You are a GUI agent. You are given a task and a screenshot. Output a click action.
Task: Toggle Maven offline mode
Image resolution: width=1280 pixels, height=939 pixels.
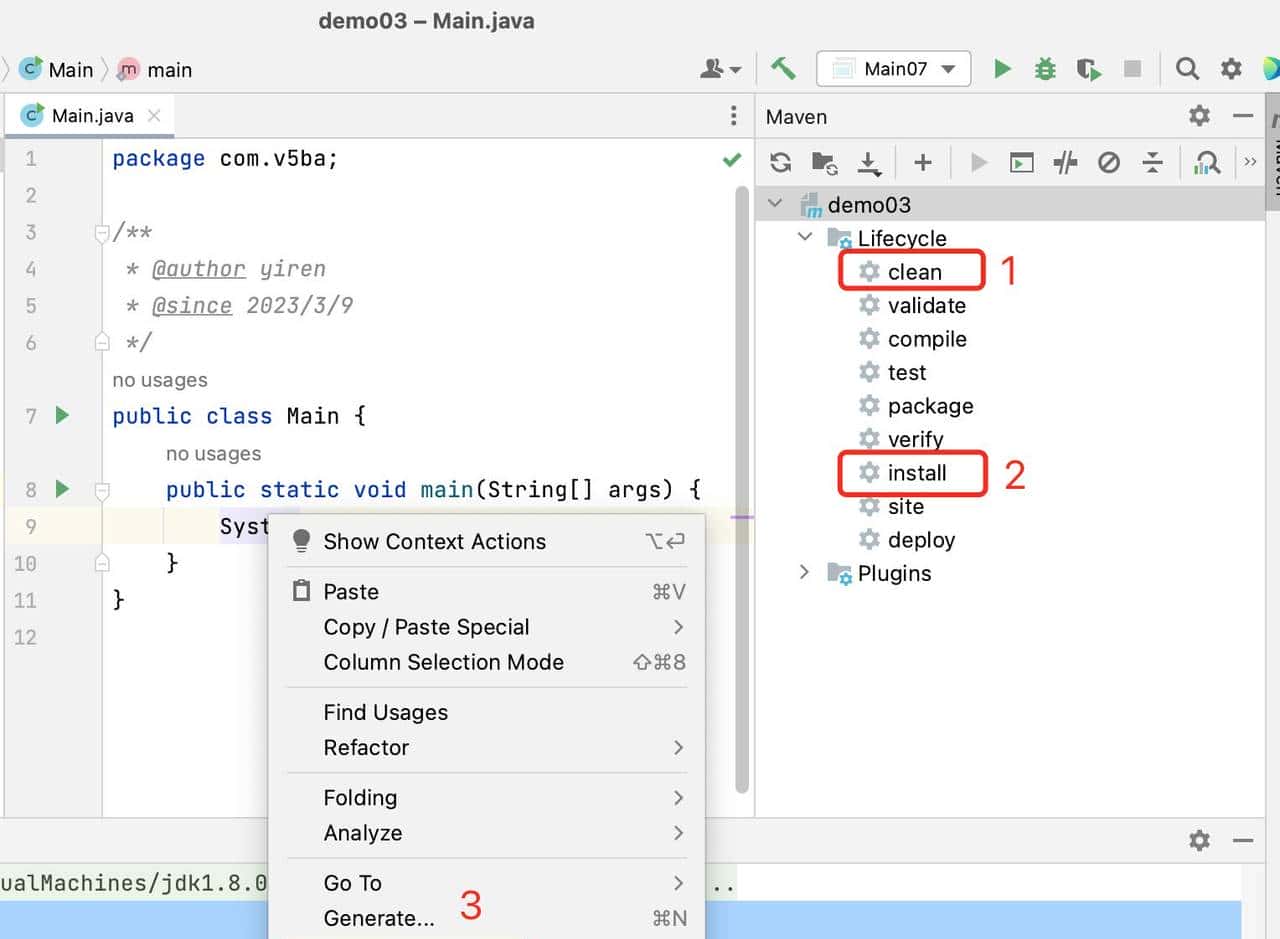1065,163
